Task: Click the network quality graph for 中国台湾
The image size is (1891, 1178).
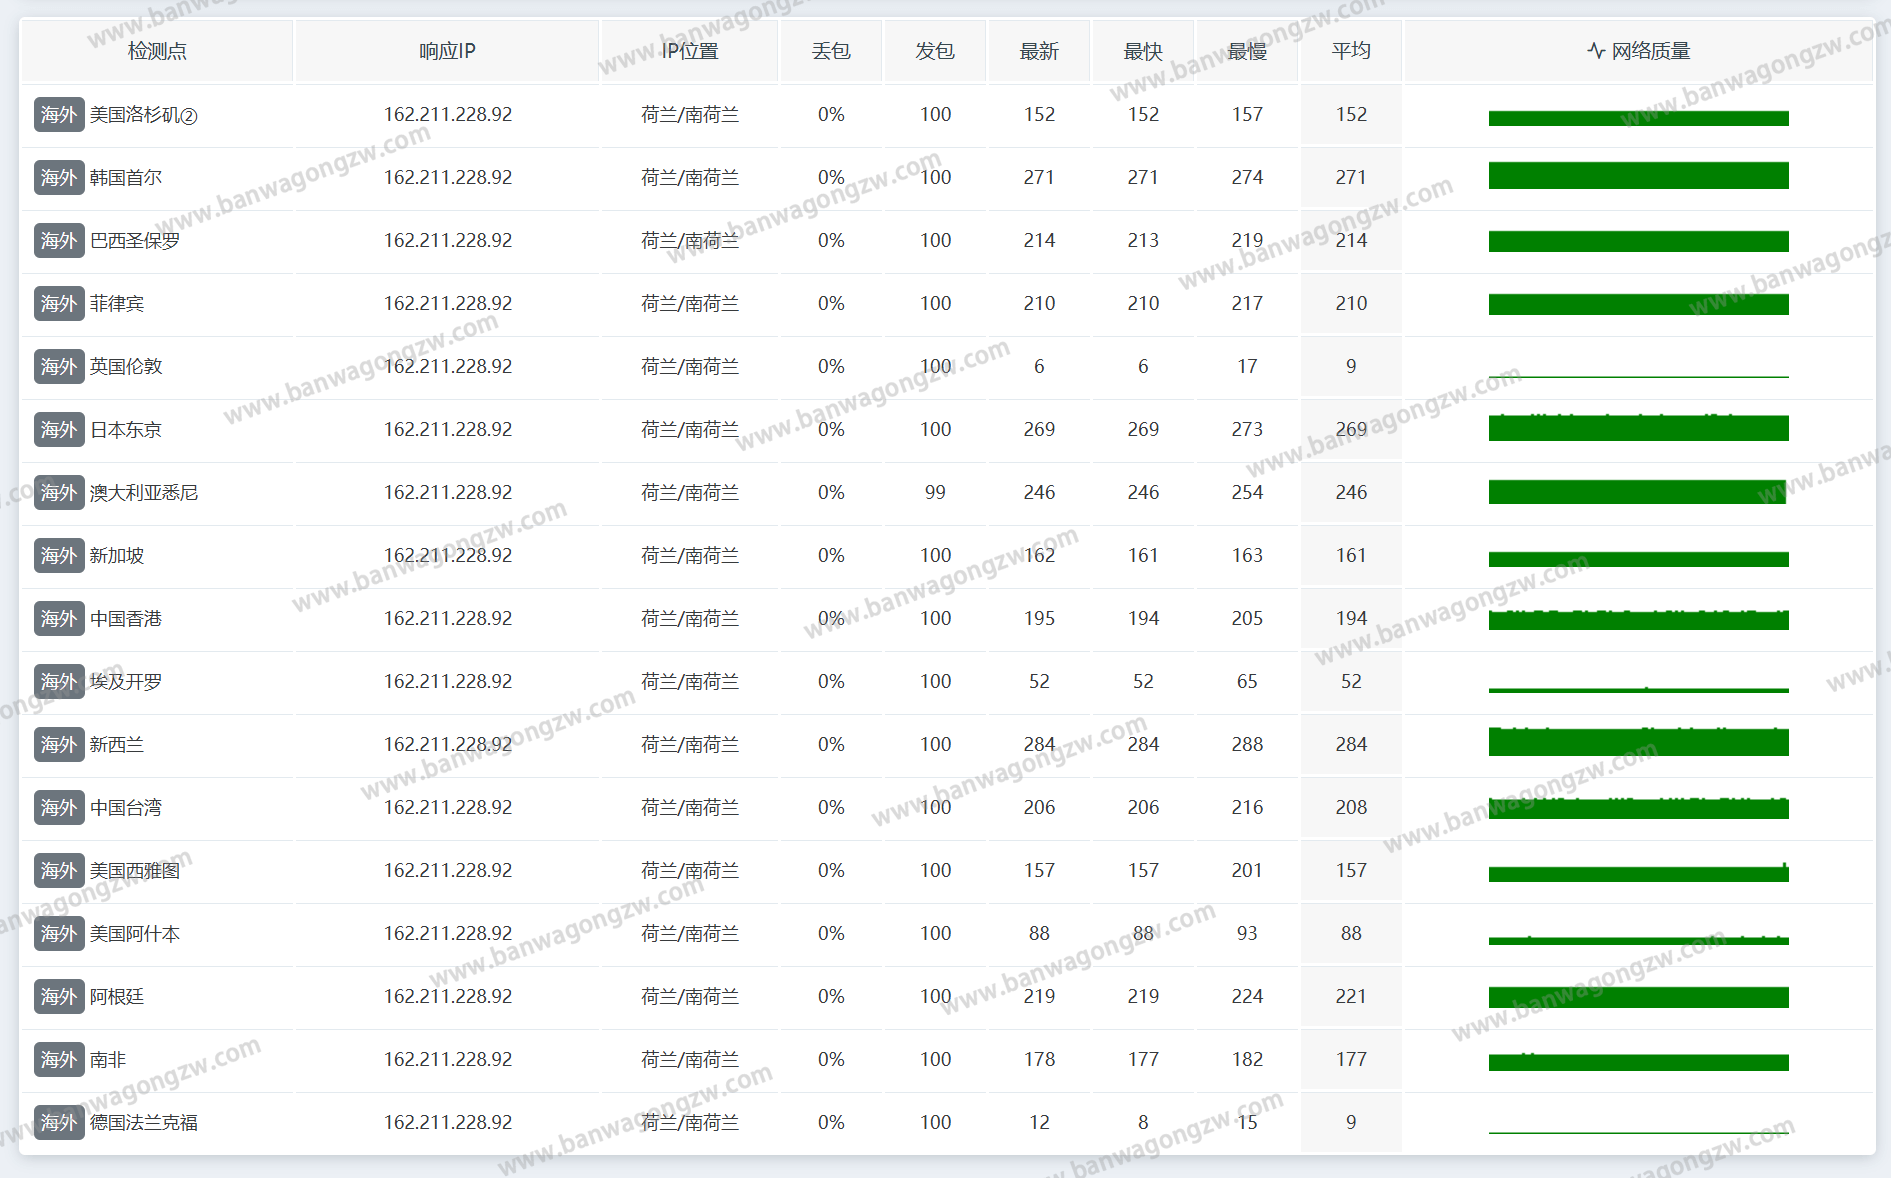Action: (1638, 808)
